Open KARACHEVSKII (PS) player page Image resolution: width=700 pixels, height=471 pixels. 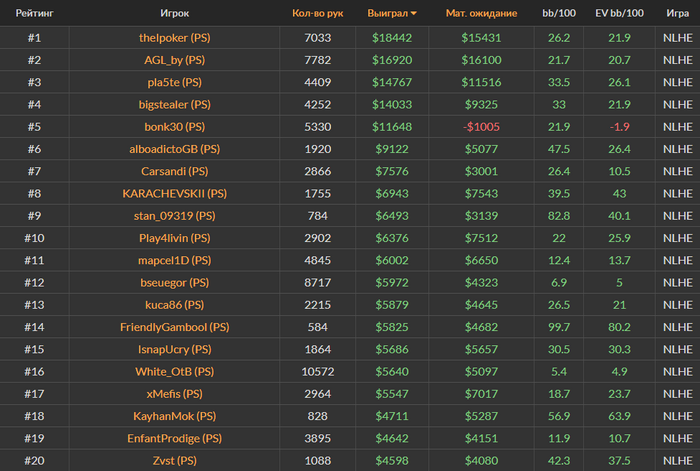(x=175, y=193)
